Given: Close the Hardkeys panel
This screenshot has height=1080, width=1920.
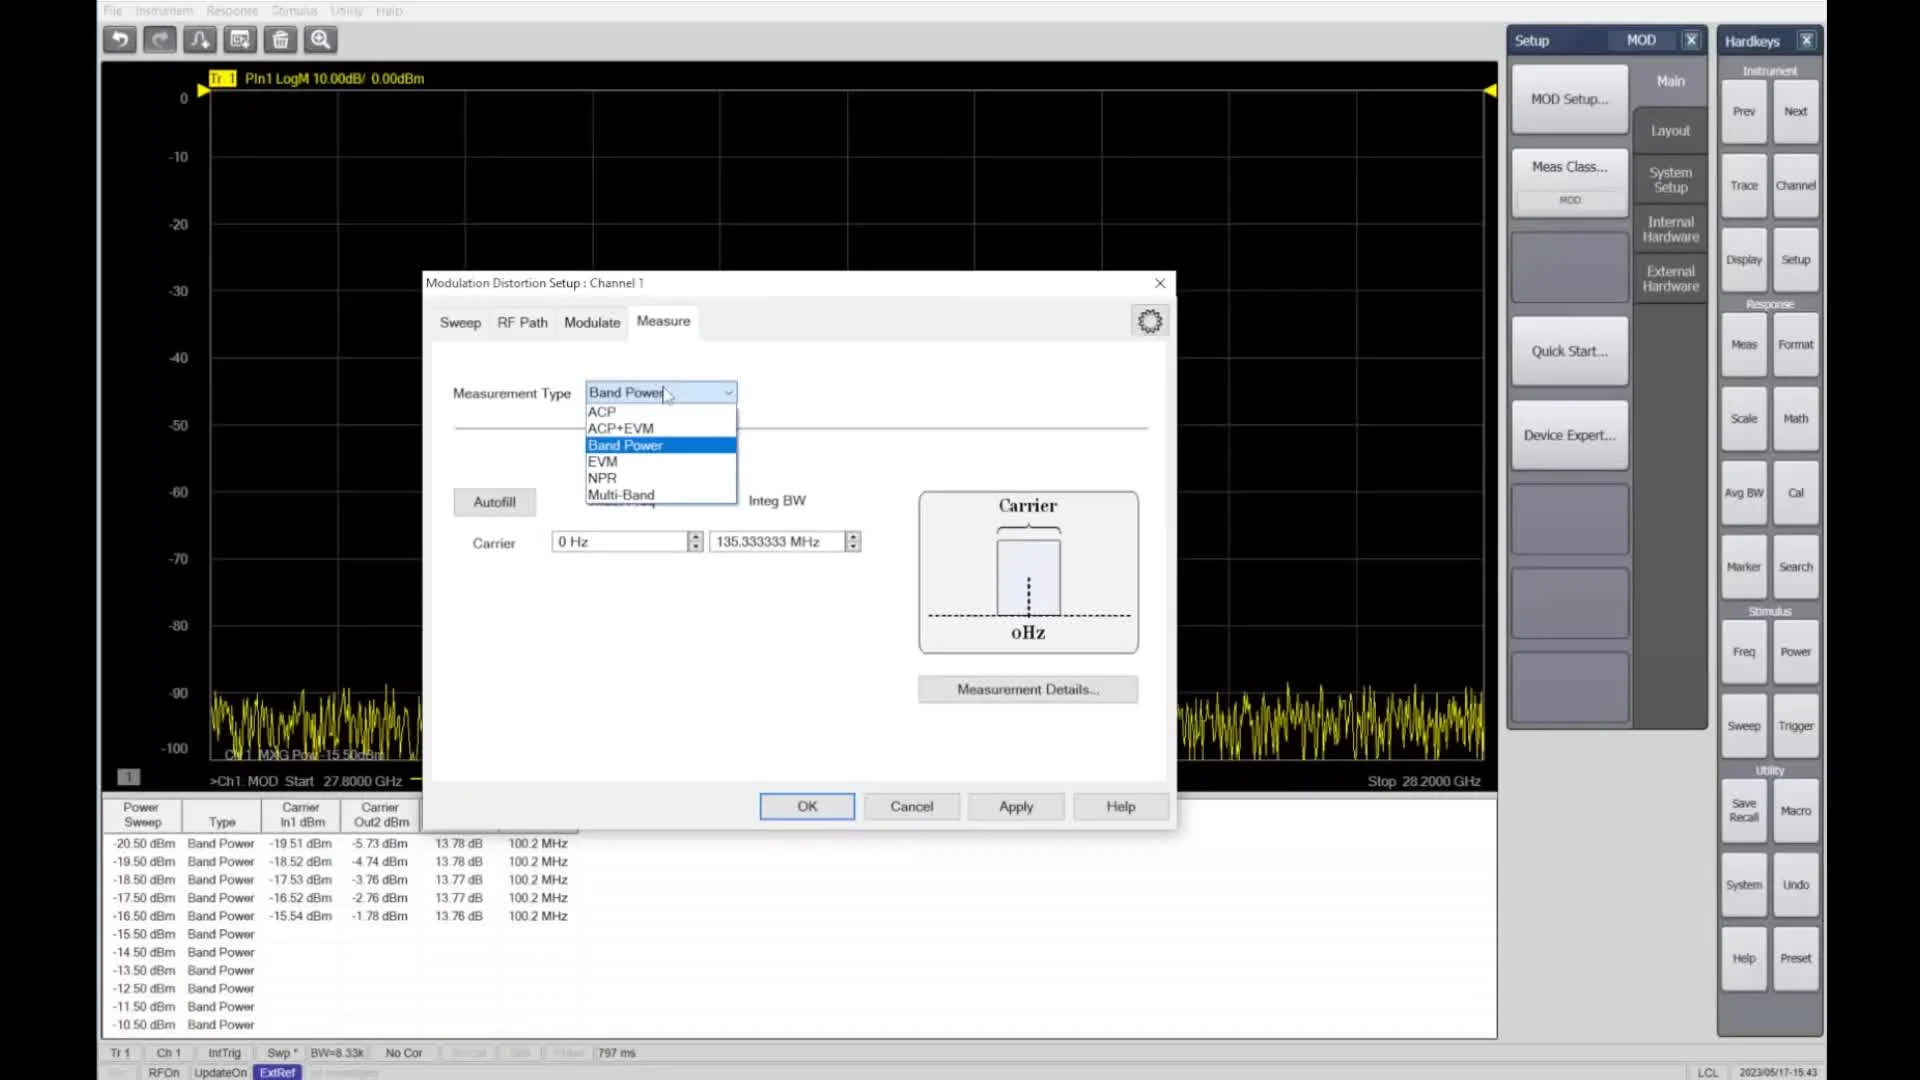Looking at the screenshot, I should (1806, 40).
